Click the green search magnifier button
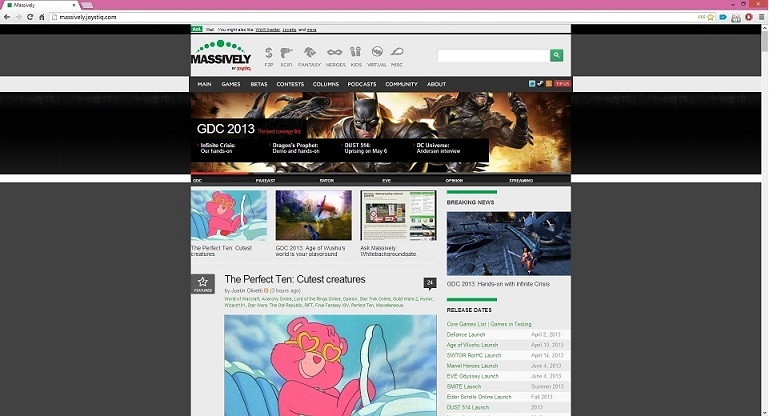The image size is (769, 416). [556, 55]
